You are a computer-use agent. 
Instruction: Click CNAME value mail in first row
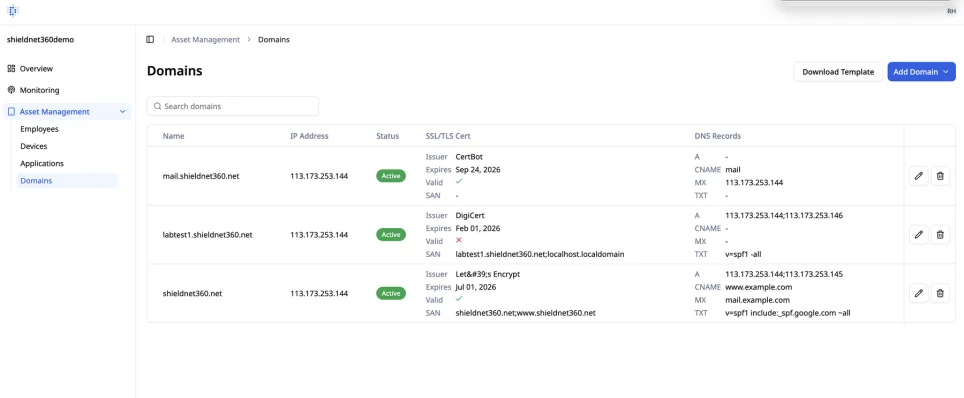click(732, 170)
